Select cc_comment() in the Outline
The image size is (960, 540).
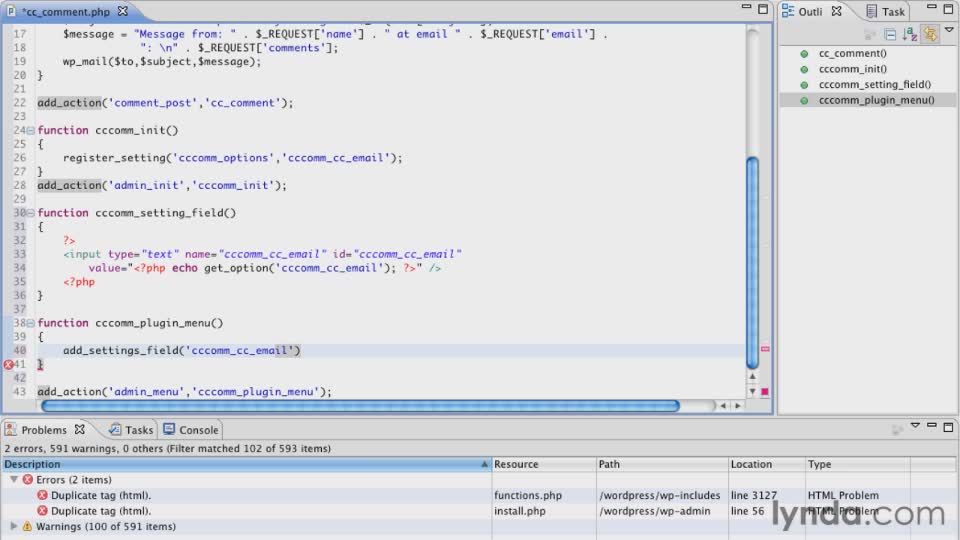[x=852, y=53]
